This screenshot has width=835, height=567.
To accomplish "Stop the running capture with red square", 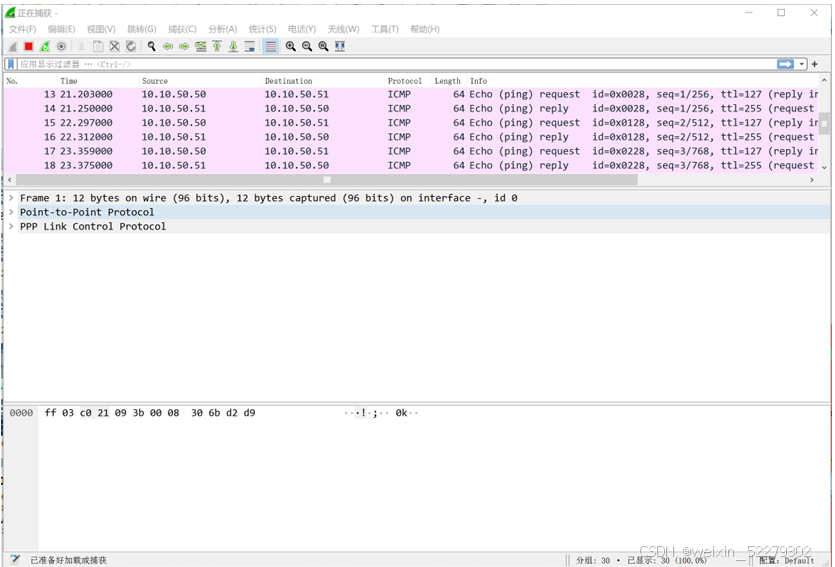I will coord(29,46).
